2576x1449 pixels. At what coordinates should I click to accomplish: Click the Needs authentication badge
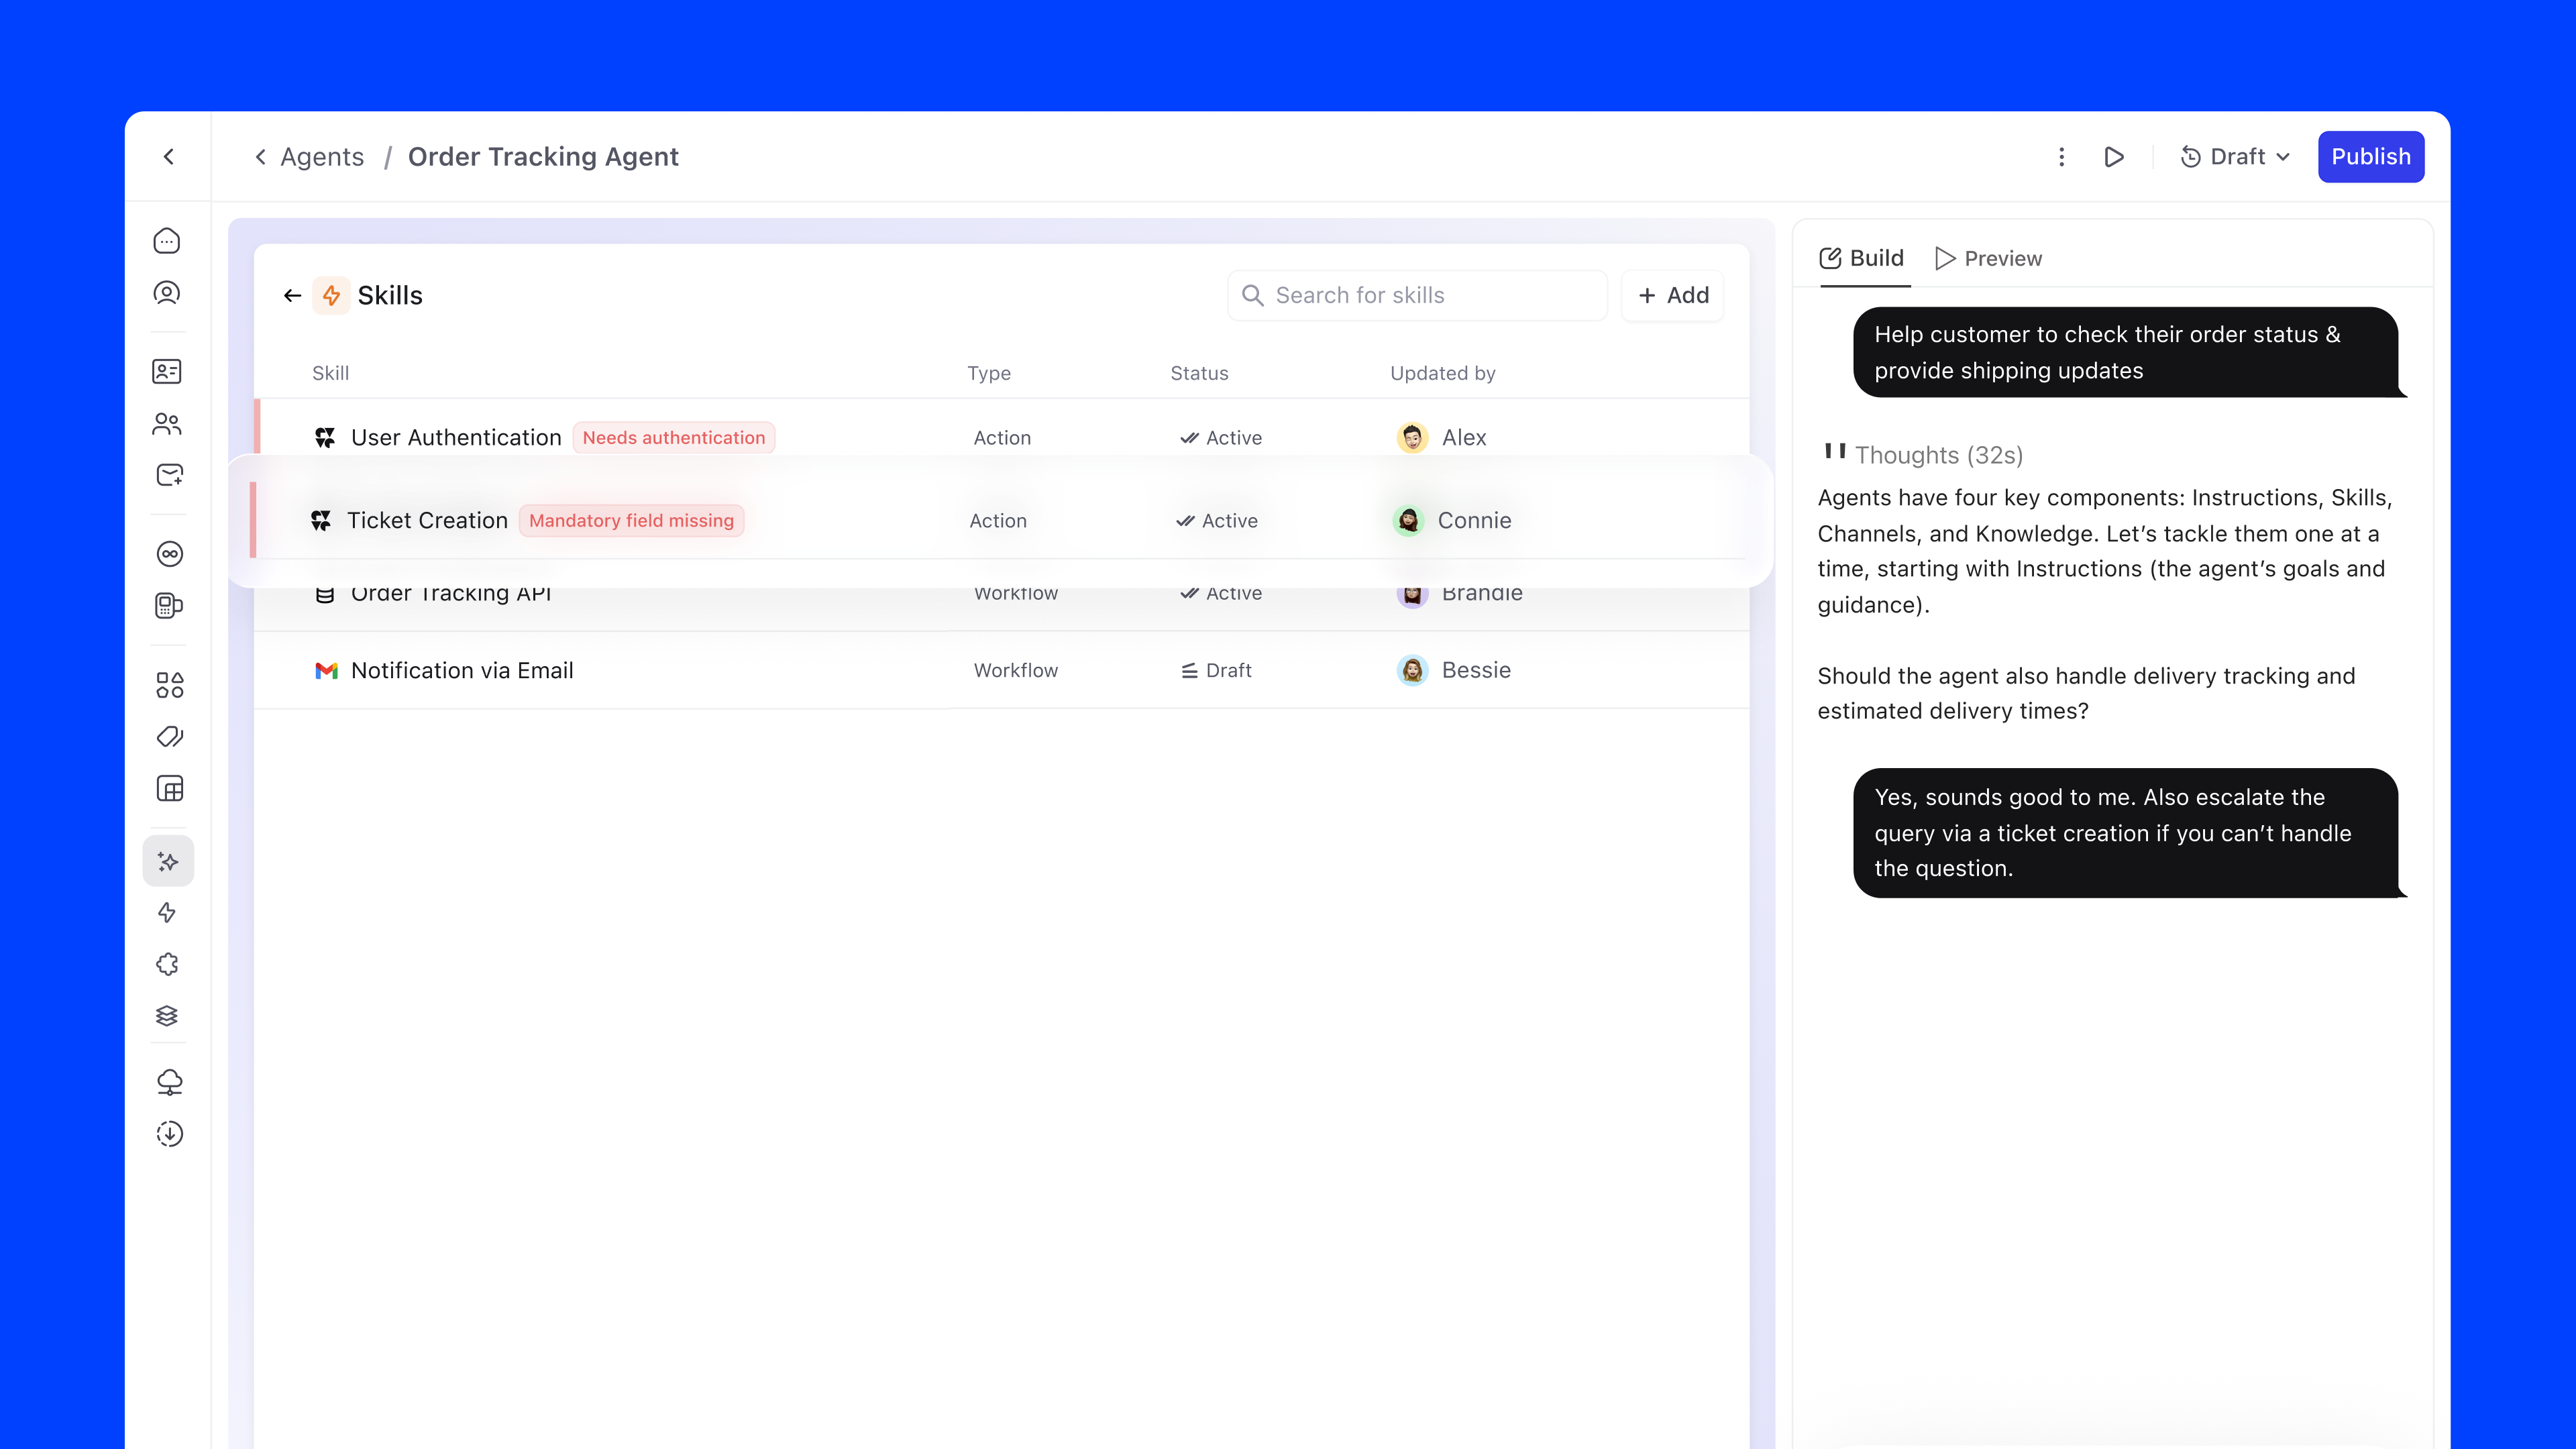[674, 438]
